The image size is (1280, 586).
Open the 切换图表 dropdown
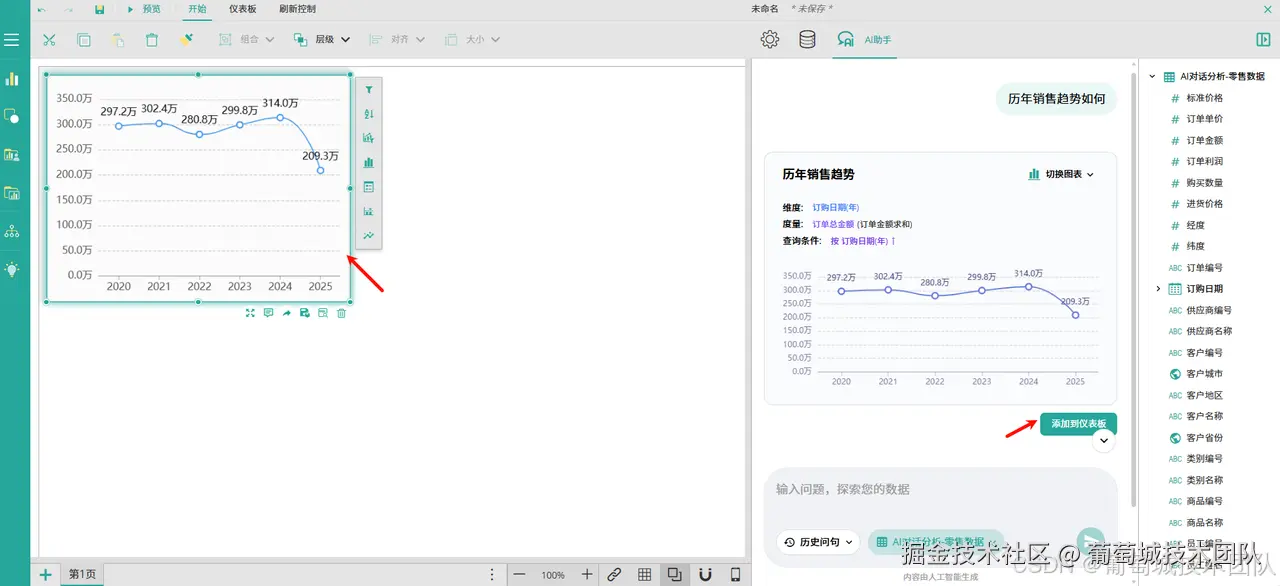1060,174
